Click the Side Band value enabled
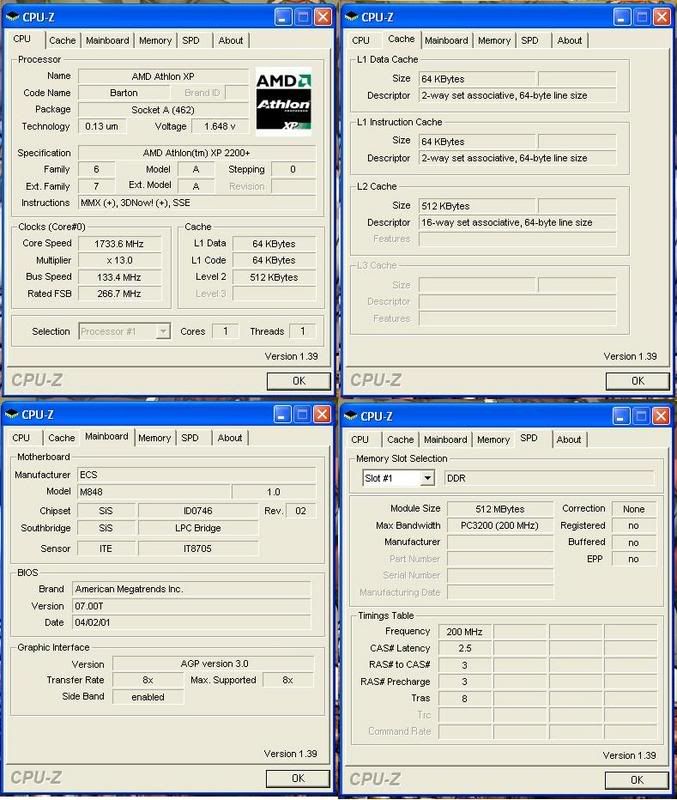 coord(148,697)
